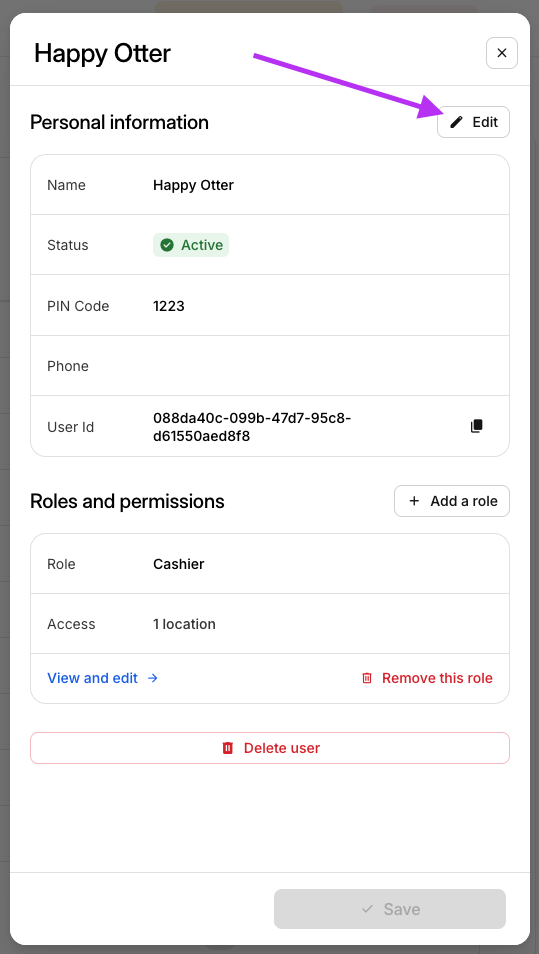
Task: Click the trash icon in Delete user
Action: click(x=228, y=748)
